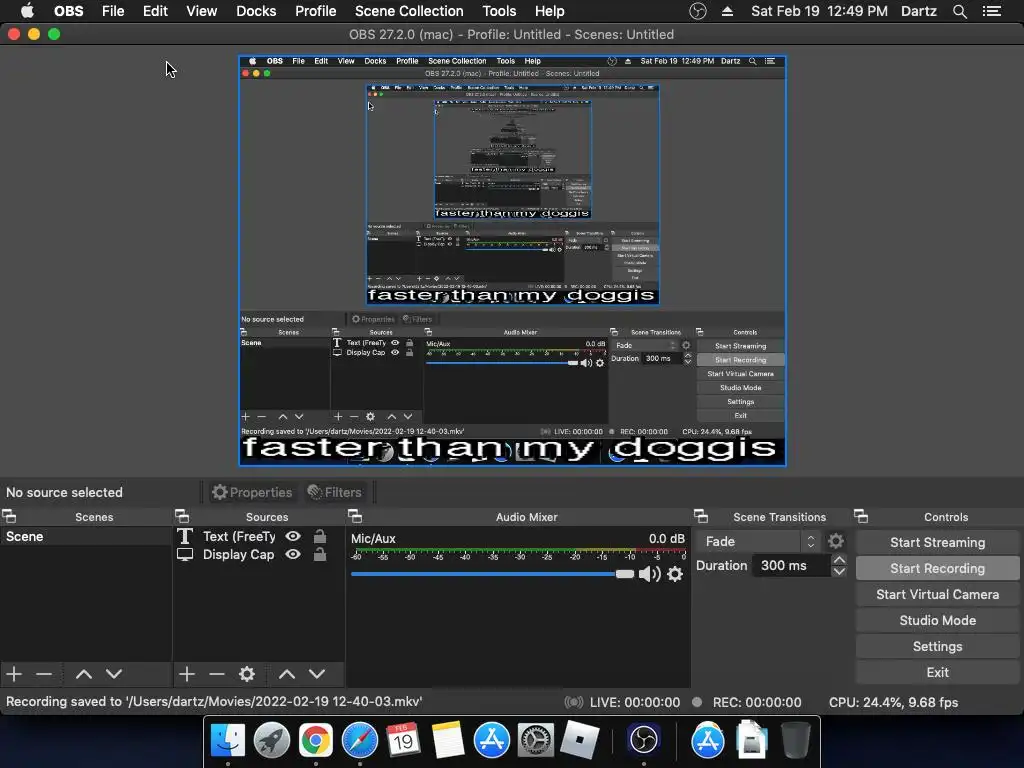Pop out the Controls dock icon
The height and width of the screenshot is (768, 1024).
click(x=861, y=517)
